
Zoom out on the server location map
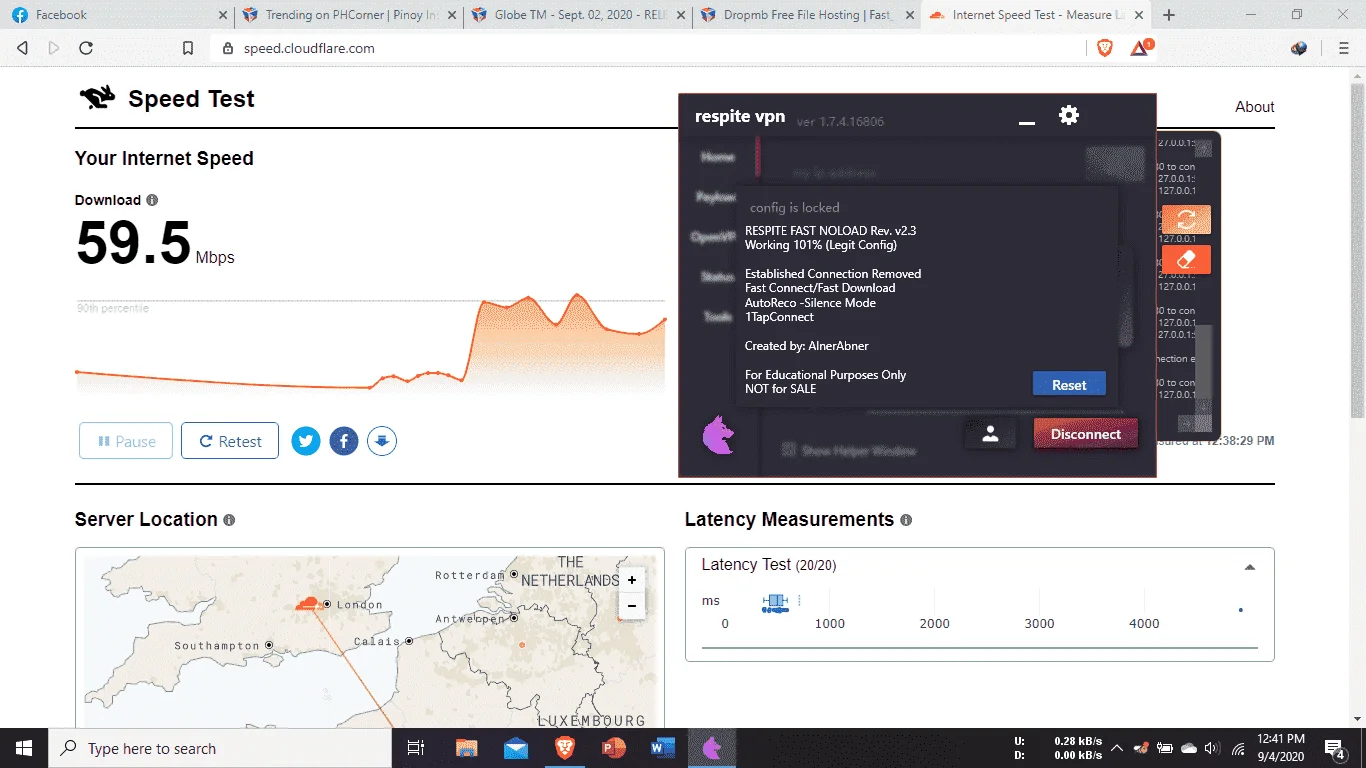(632, 605)
